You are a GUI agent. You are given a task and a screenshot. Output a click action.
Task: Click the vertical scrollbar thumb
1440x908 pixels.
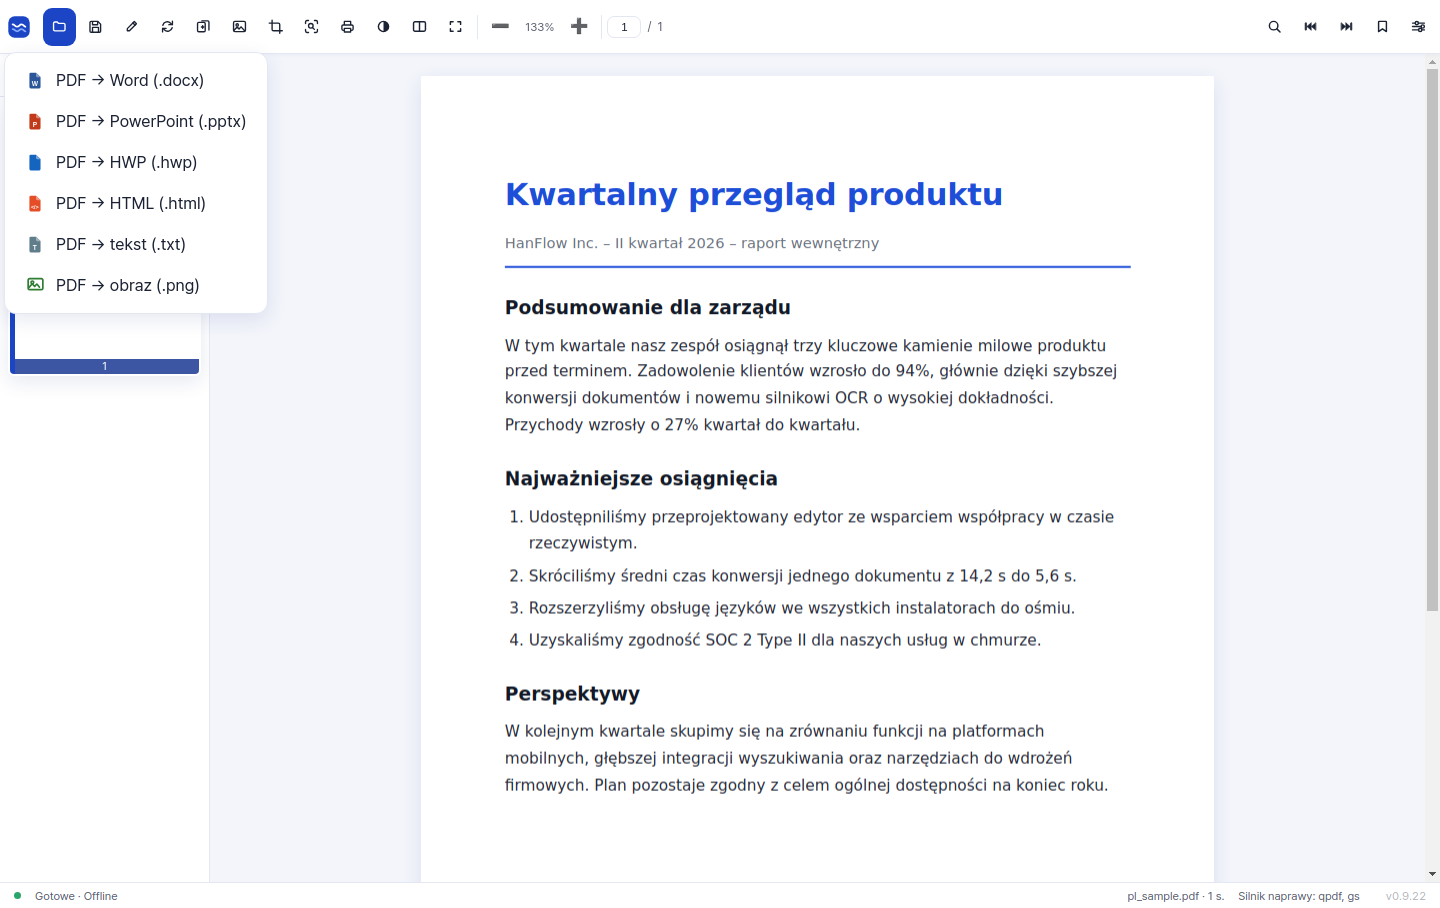click(1432, 340)
